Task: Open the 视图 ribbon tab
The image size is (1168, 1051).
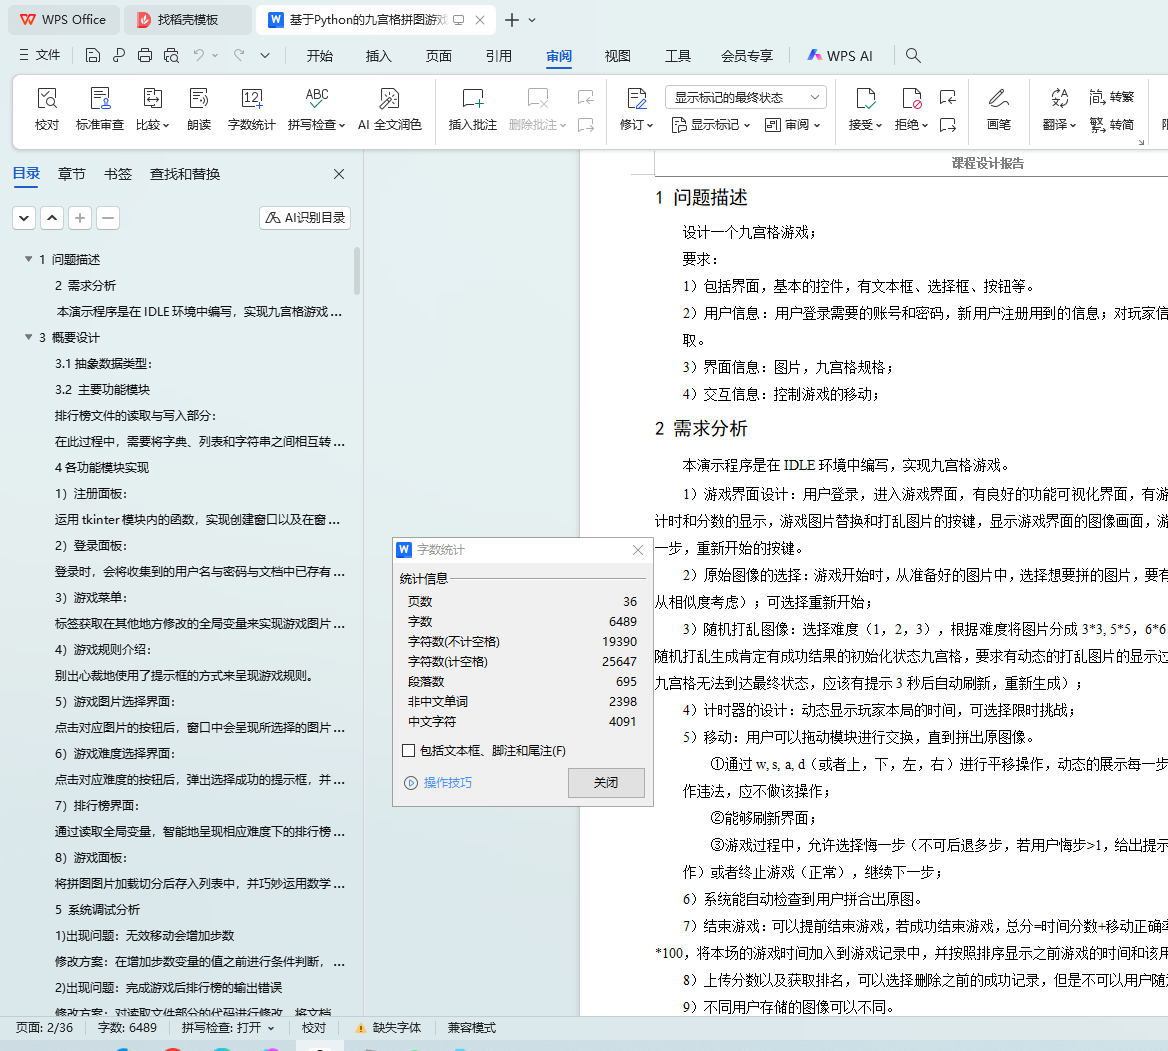Action: point(618,56)
